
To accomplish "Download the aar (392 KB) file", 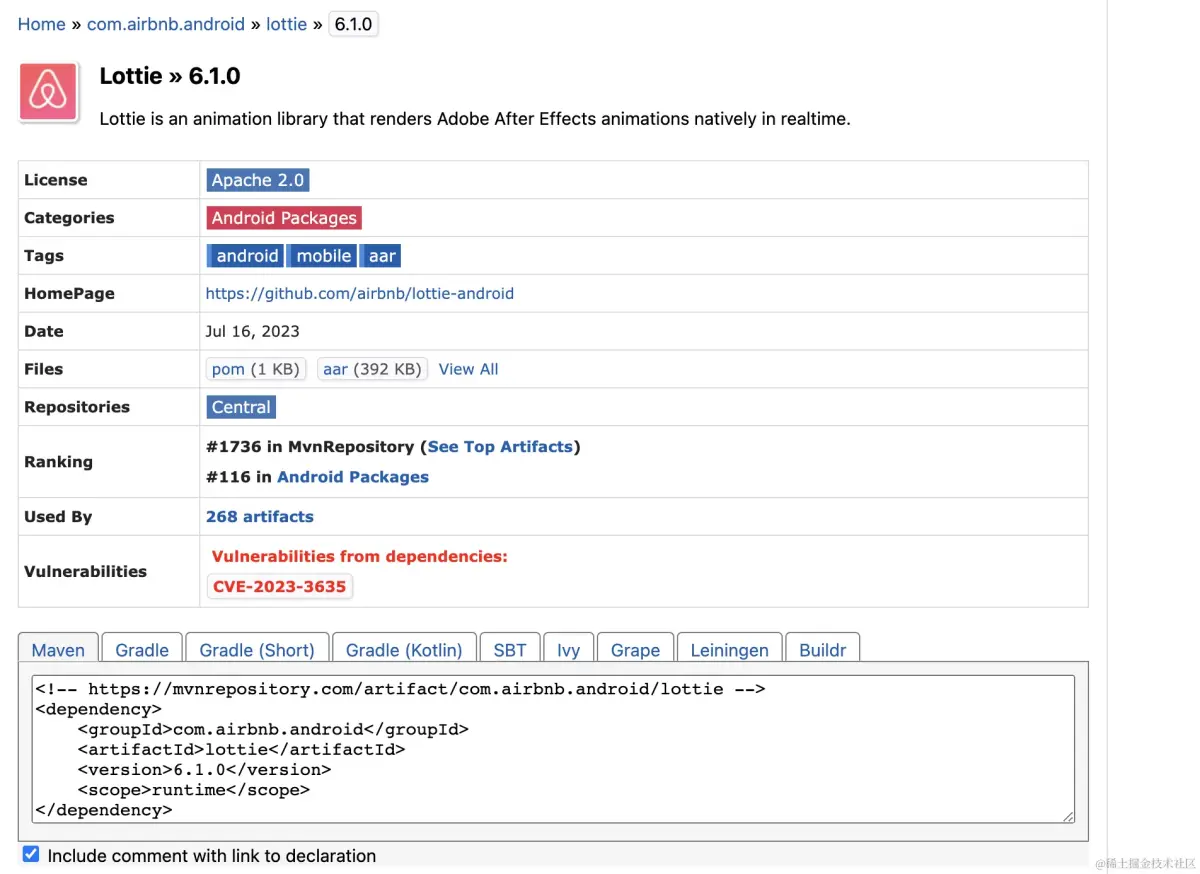I will 372,369.
